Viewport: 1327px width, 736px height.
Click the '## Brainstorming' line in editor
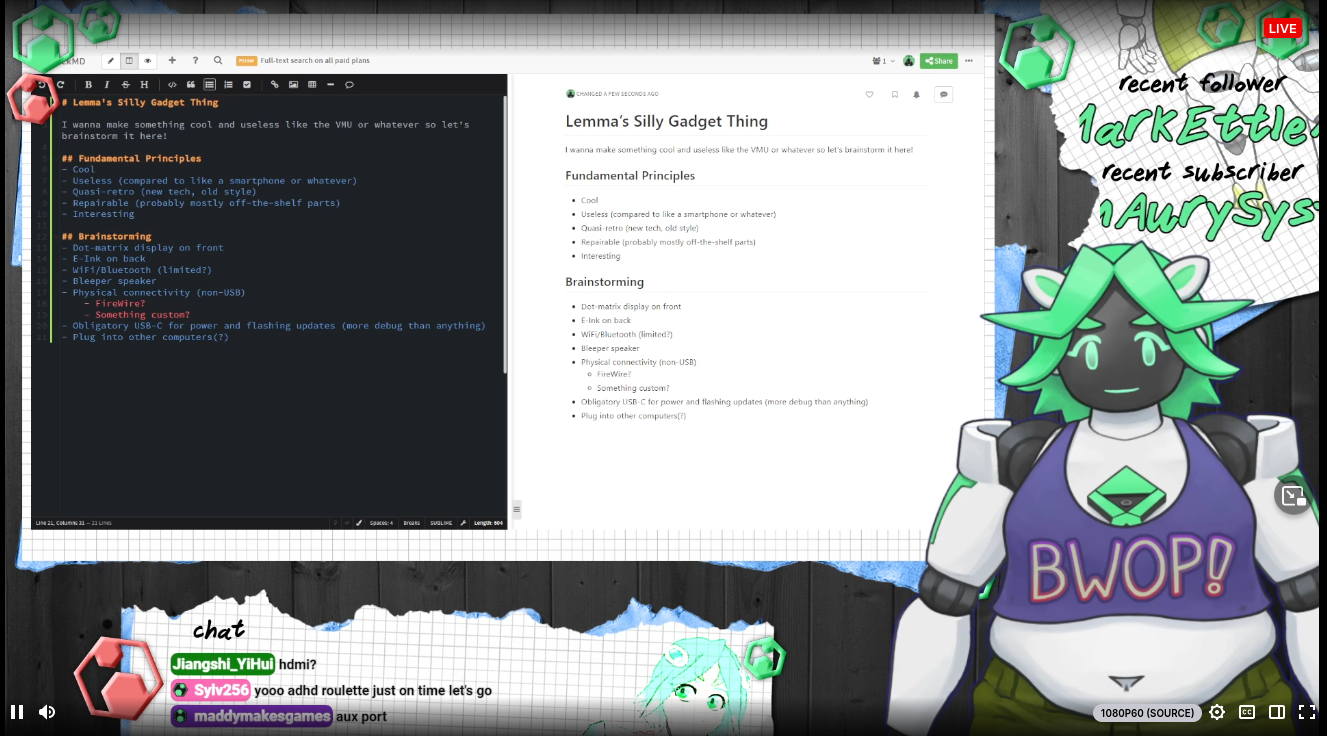pyautogui.click(x=106, y=237)
